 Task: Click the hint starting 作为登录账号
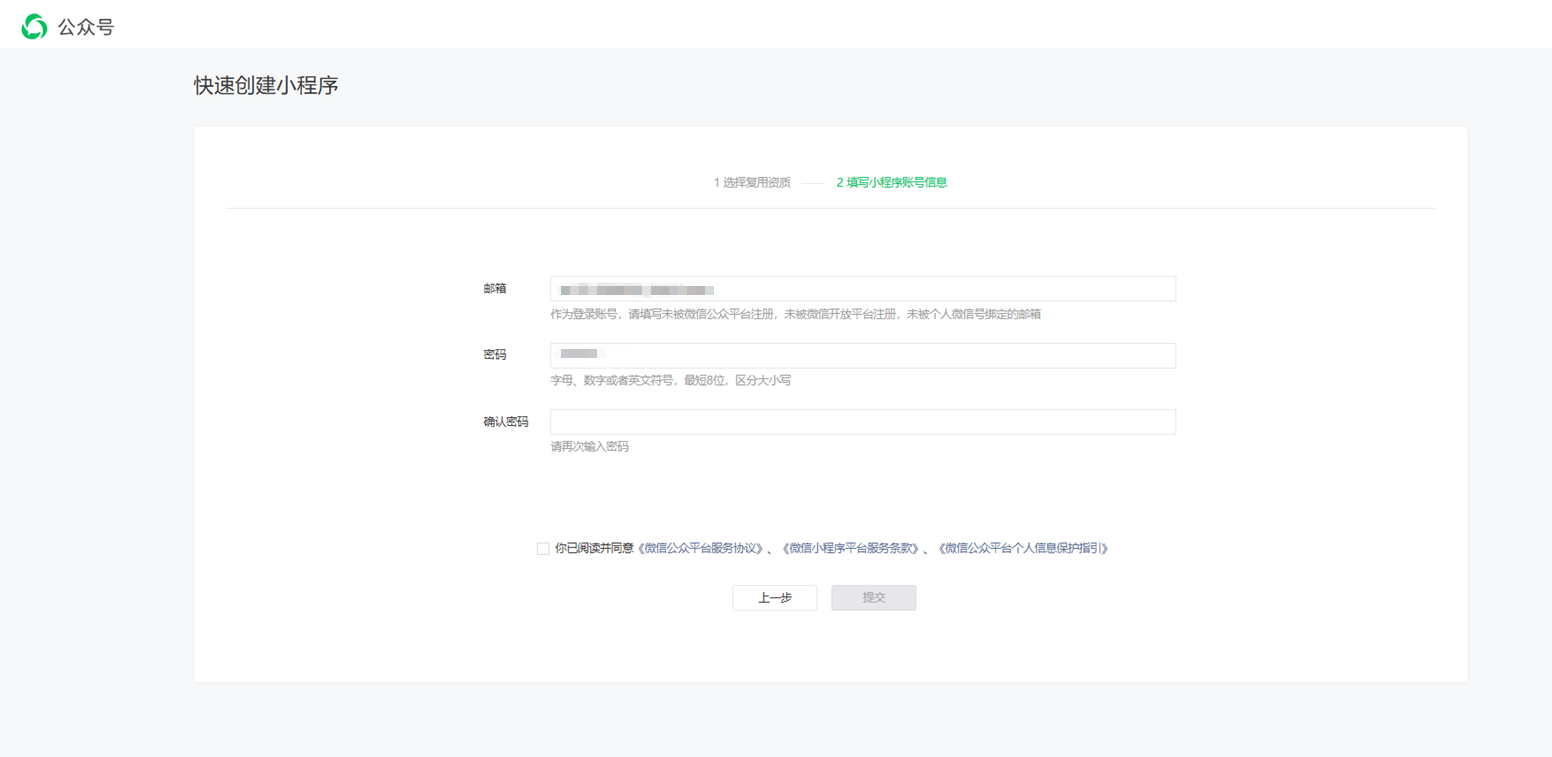click(x=796, y=314)
